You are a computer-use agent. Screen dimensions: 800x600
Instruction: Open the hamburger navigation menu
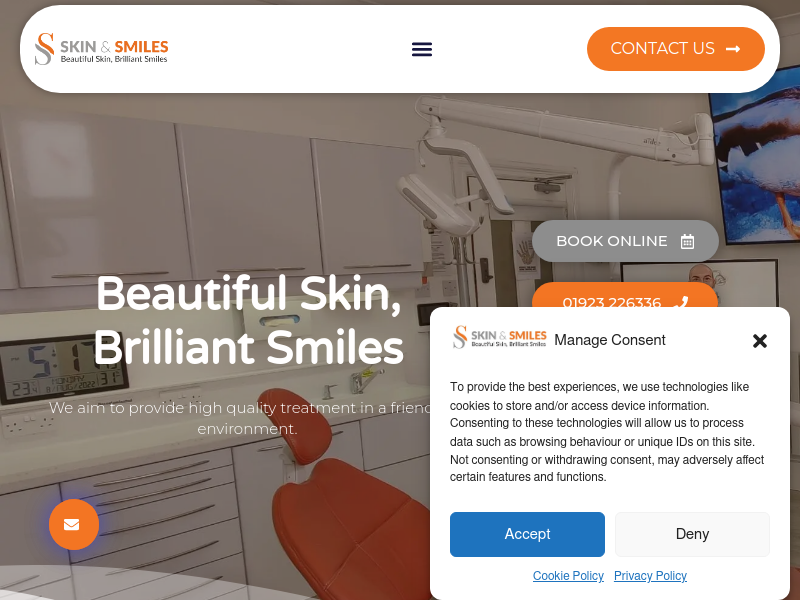421,49
